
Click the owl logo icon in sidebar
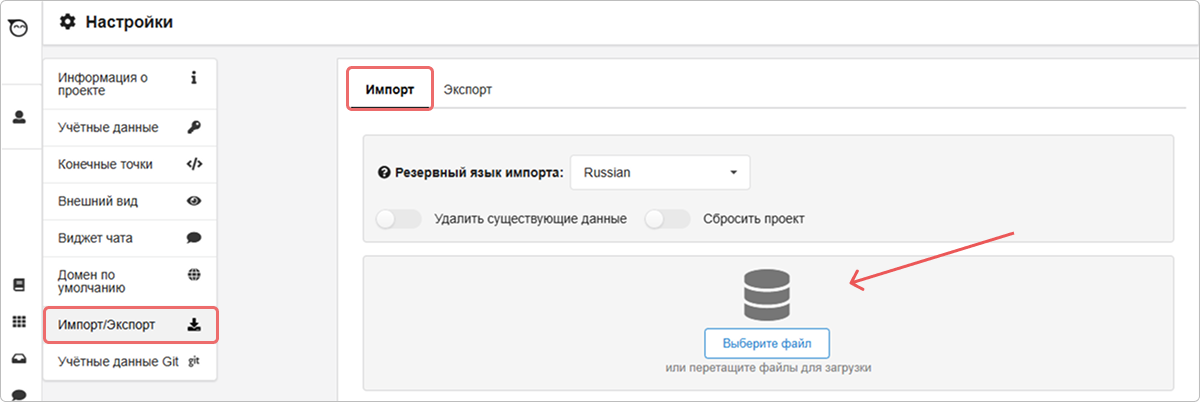pos(18,30)
